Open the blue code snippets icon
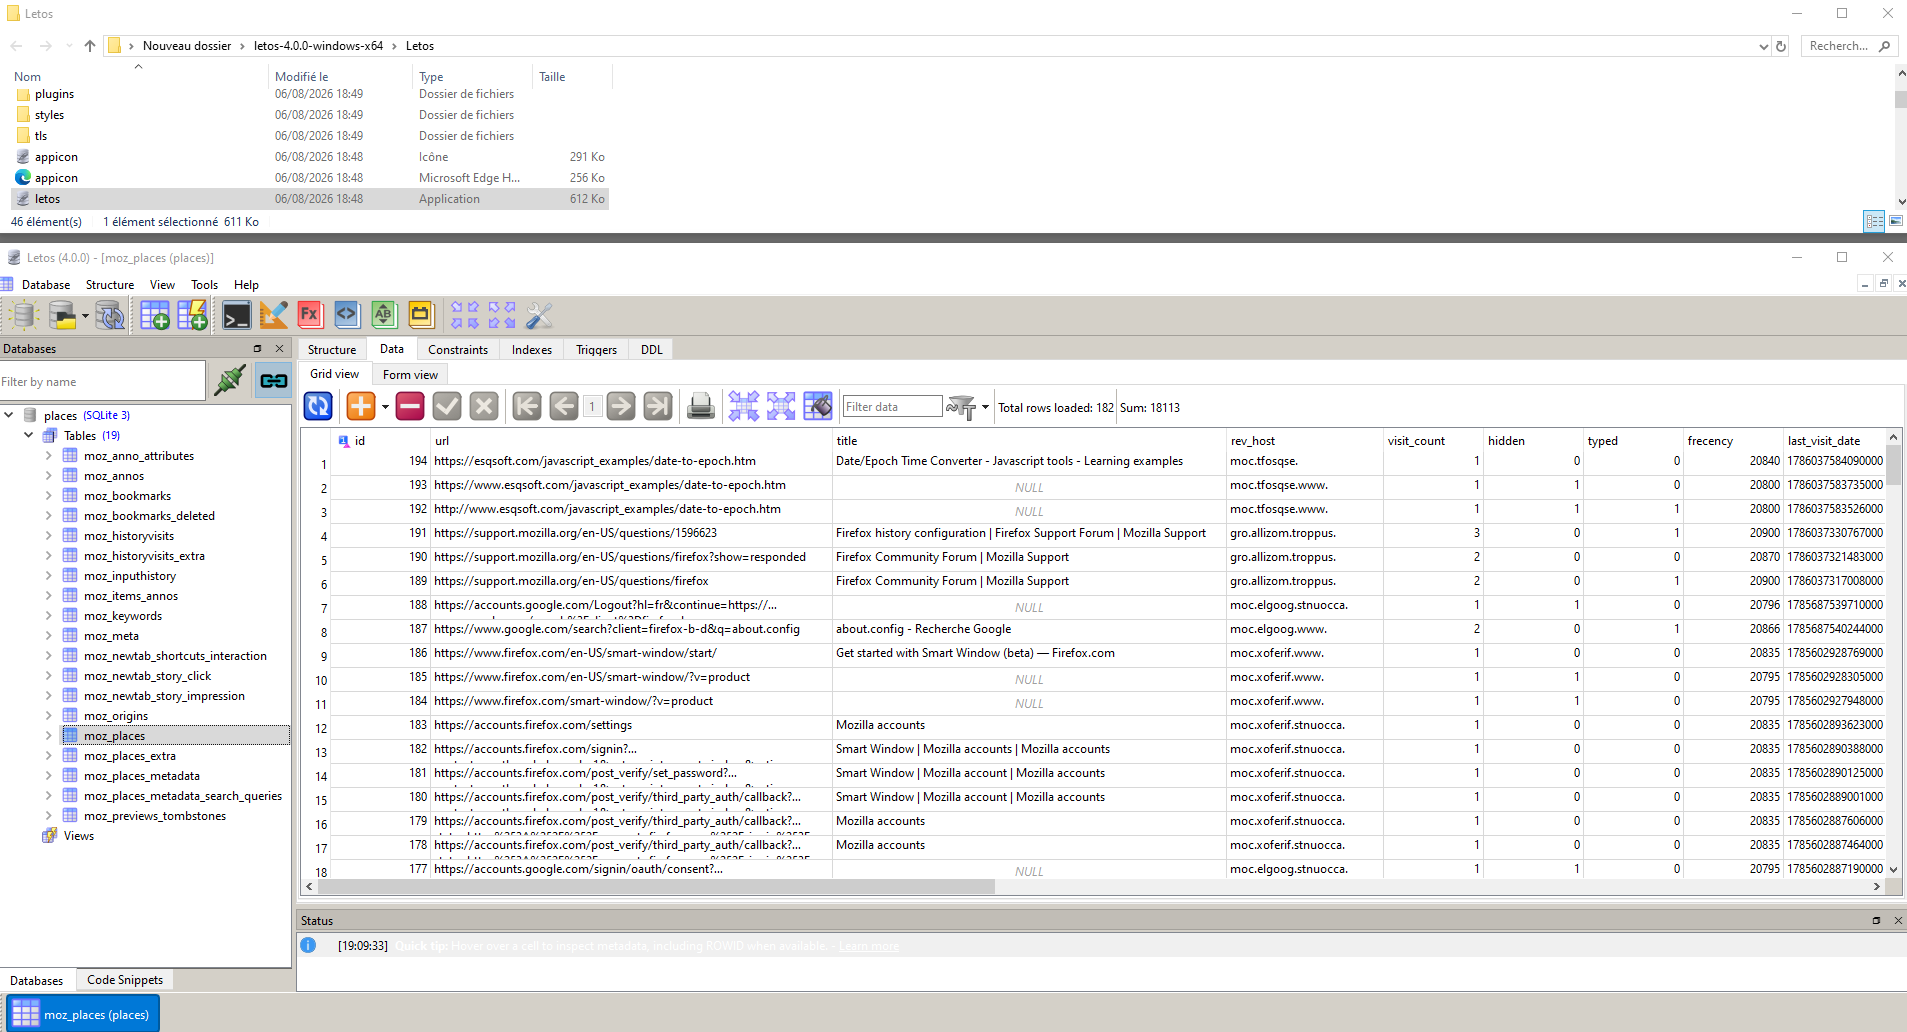The height and width of the screenshot is (1032, 1907). point(347,316)
